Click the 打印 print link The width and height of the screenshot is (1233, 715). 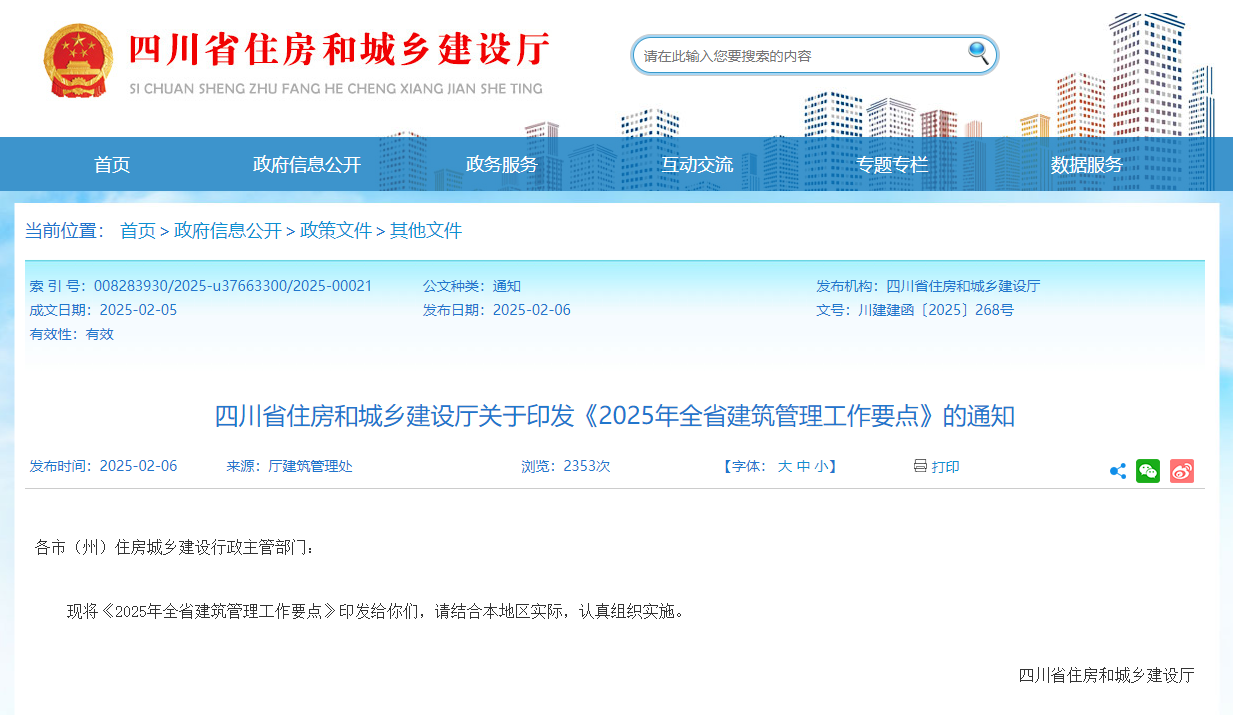click(x=945, y=466)
